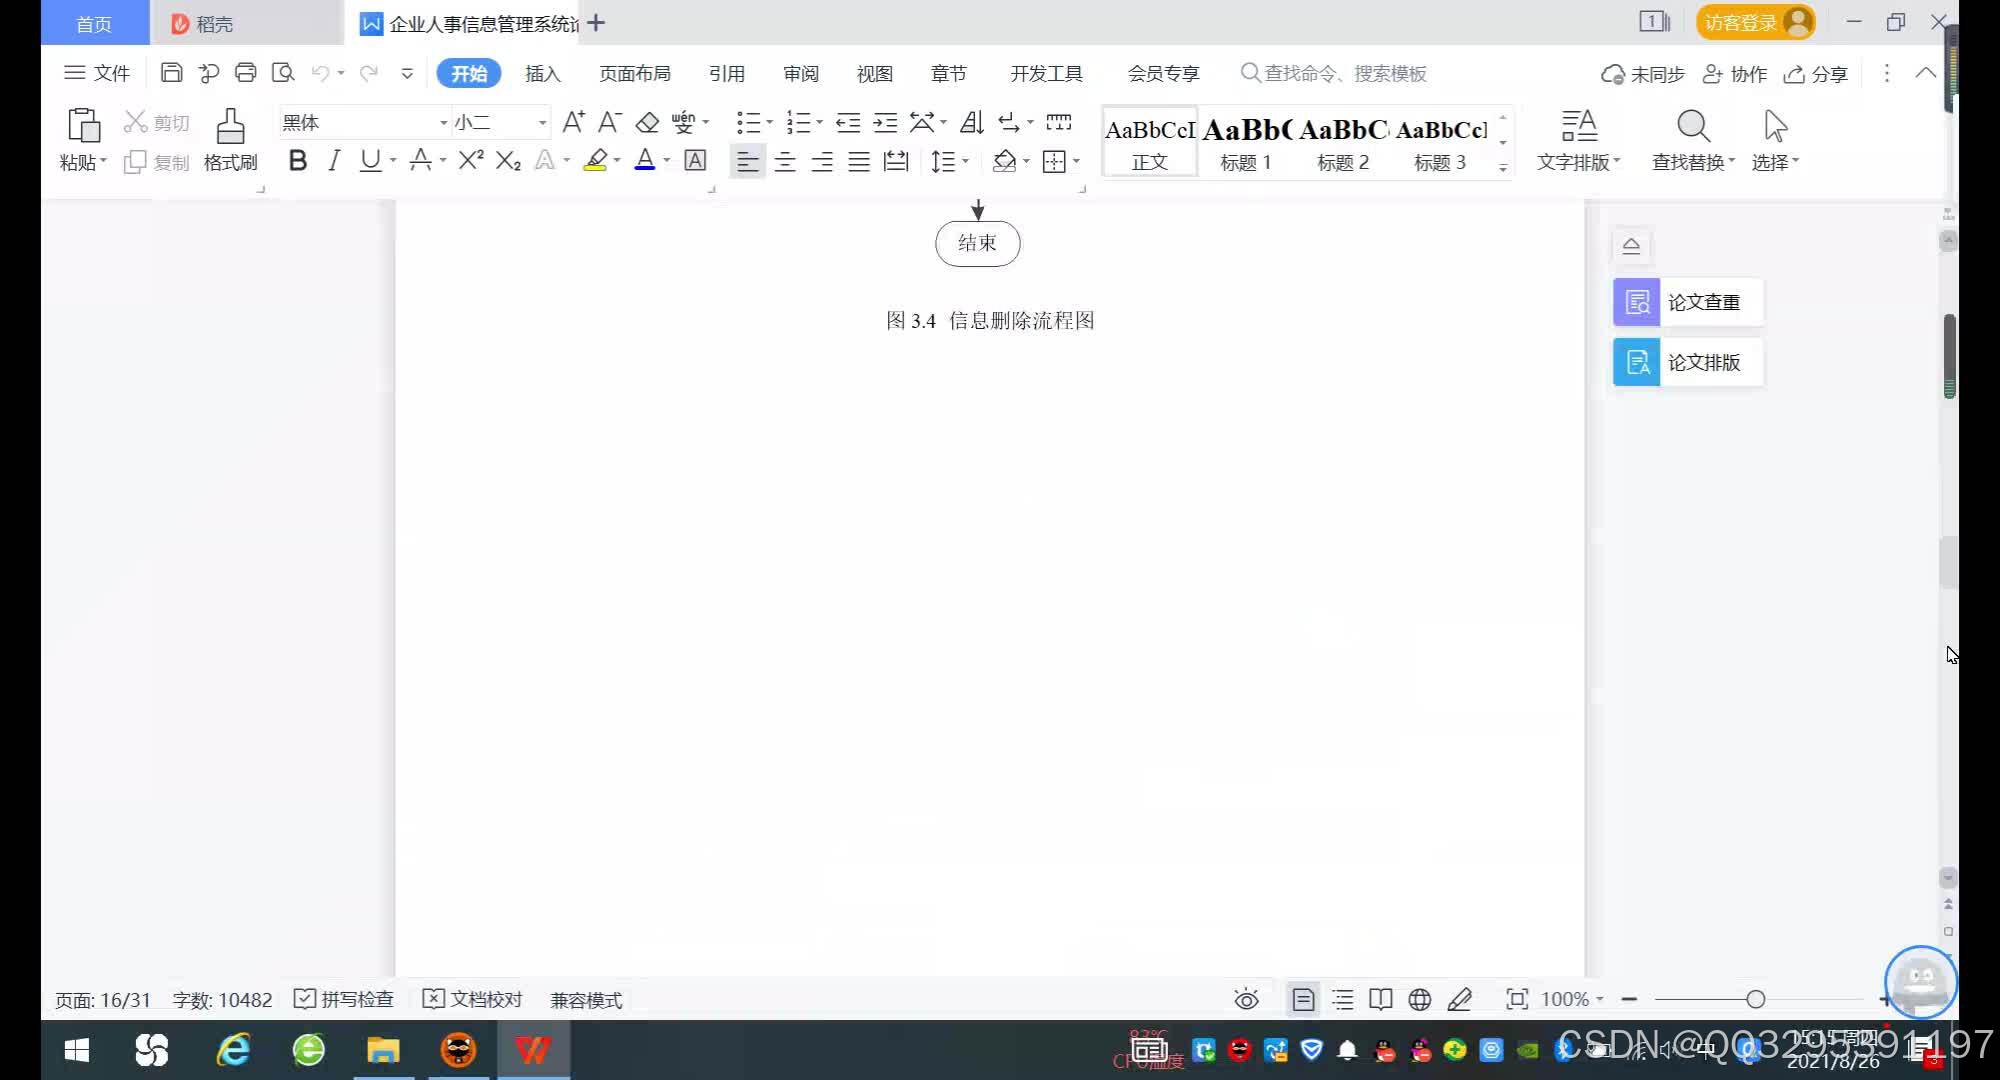The image size is (2000, 1080).
Task: Click the 分享 share button
Action: tap(1816, 73)
